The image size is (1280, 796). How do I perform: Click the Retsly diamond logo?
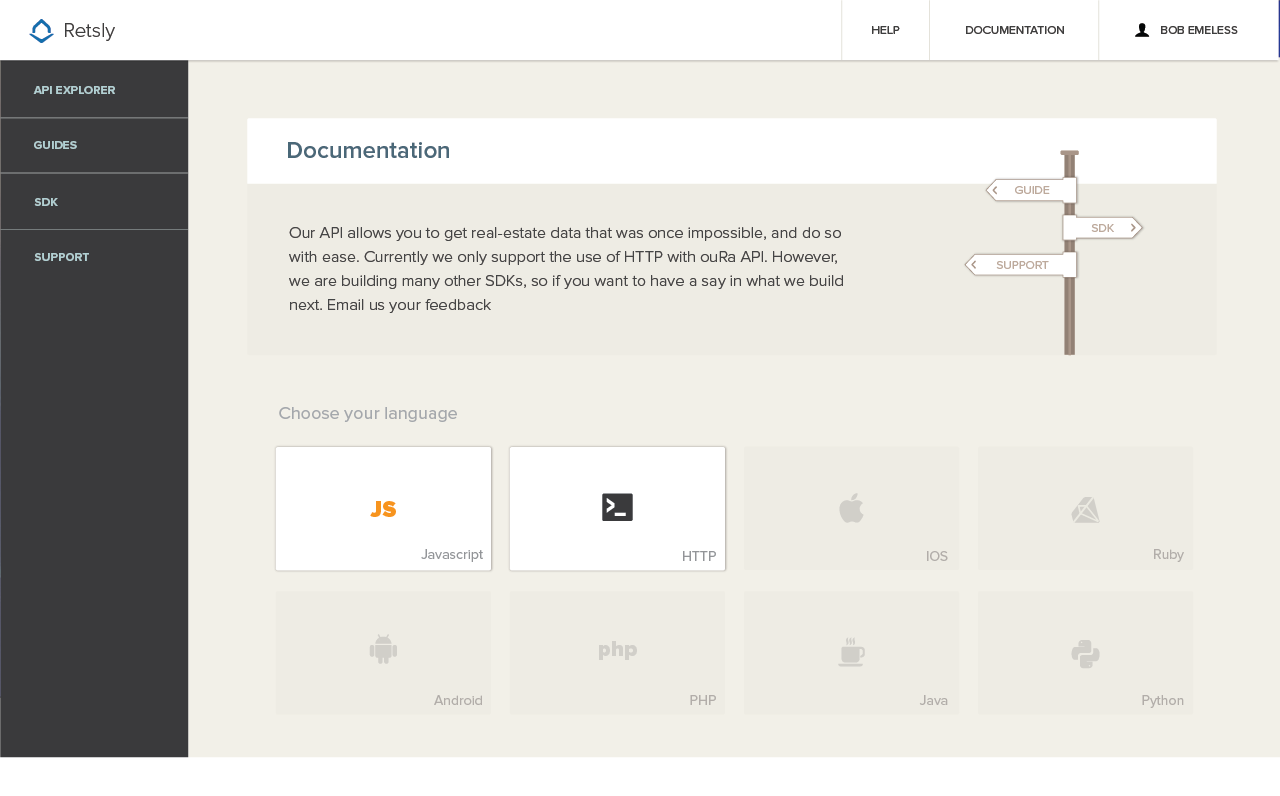coord(41,30)
